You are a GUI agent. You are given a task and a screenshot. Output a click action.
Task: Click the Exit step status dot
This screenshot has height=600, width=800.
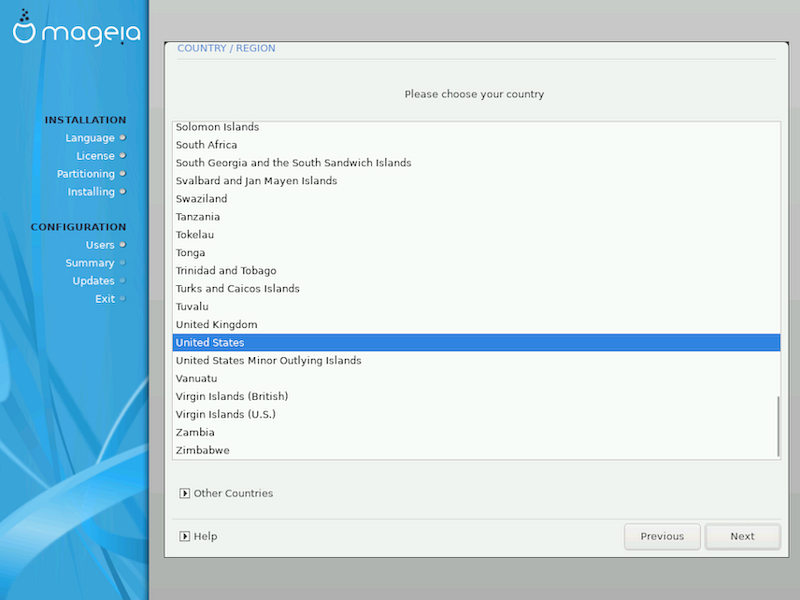[122, 298]
